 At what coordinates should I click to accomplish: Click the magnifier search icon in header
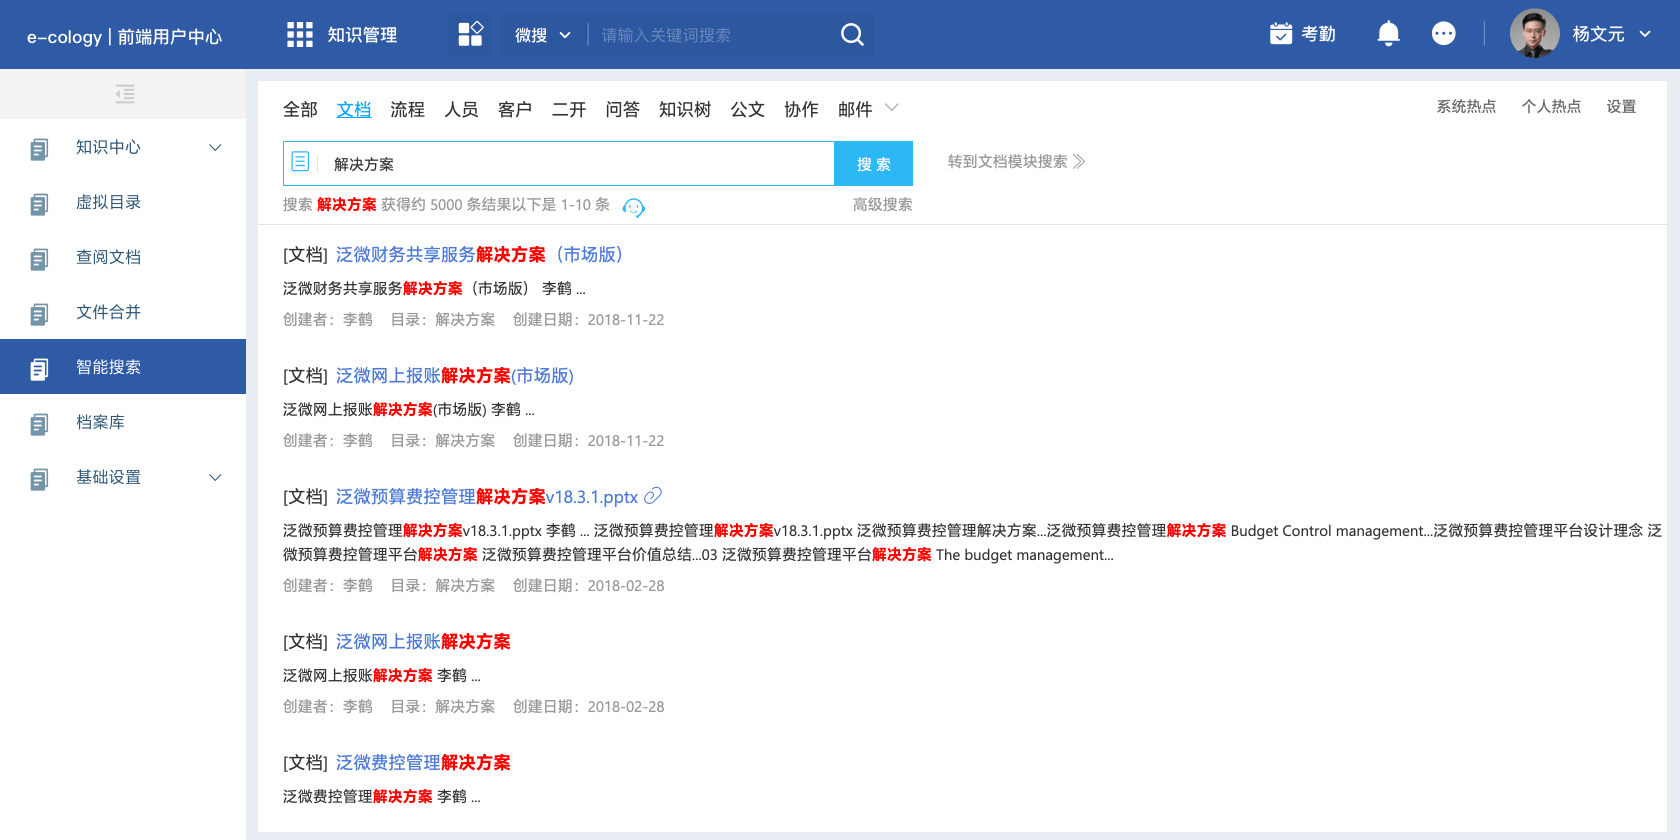pyautogui.click(x=852, y=35)
